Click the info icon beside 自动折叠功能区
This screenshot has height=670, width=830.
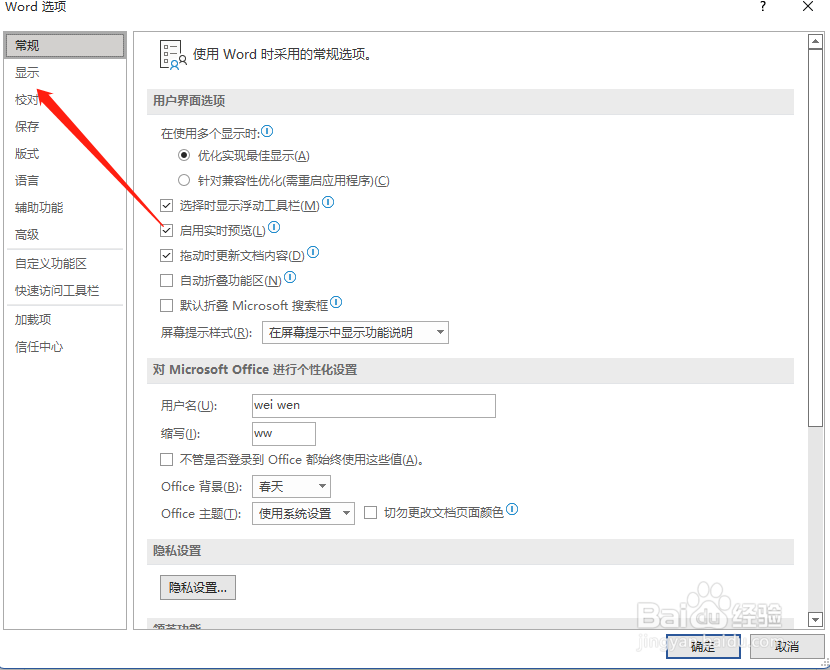point(290,277)
